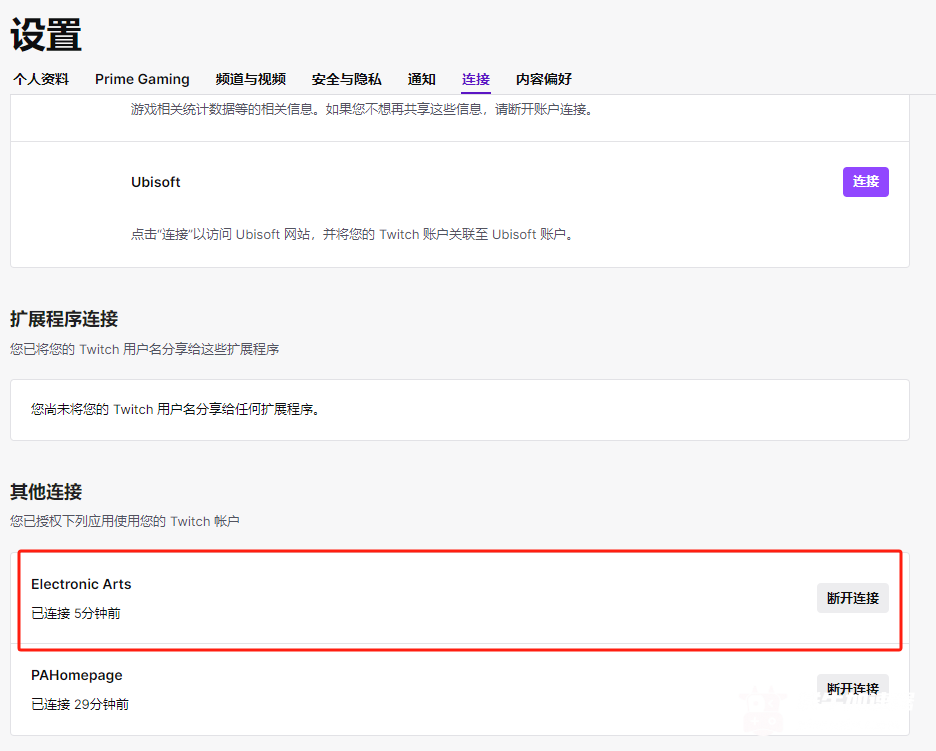The width and height of the screenshot is (936, 751).
Task: Select the 通知 tab
Action: click(x=421, y=79)
